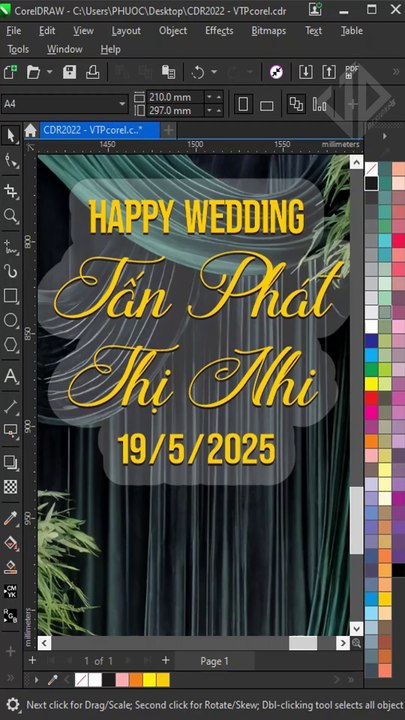Save the document with the disk icon
The width and height of the screenshot is (405, 720).
[69, 72]
